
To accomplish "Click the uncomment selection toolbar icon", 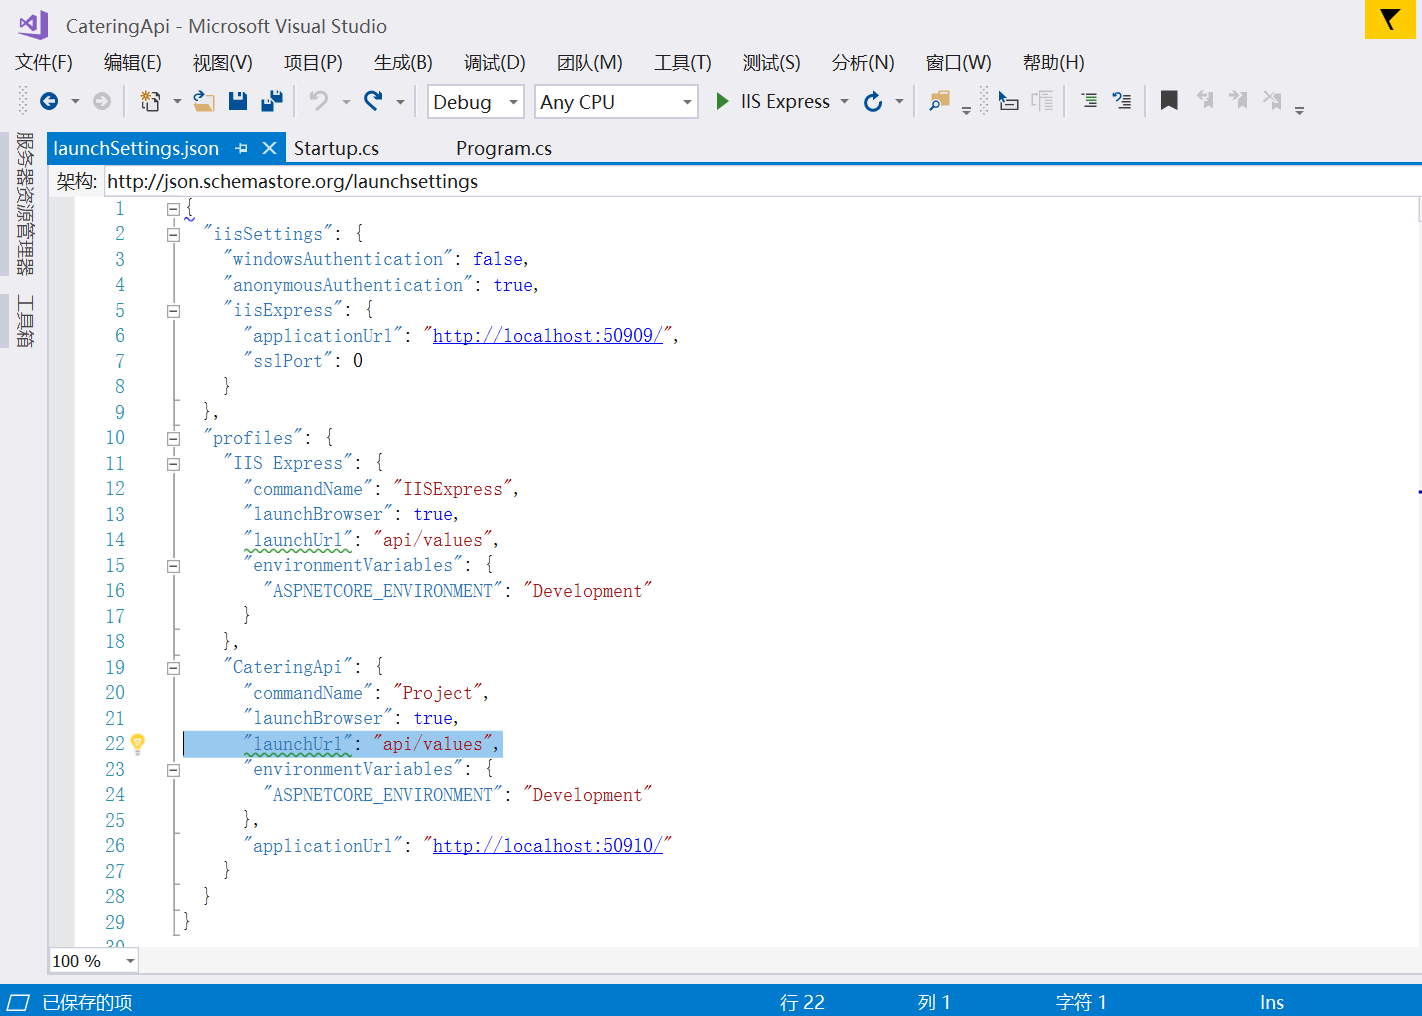I will pyautogui.click(x=1043, y=101).
